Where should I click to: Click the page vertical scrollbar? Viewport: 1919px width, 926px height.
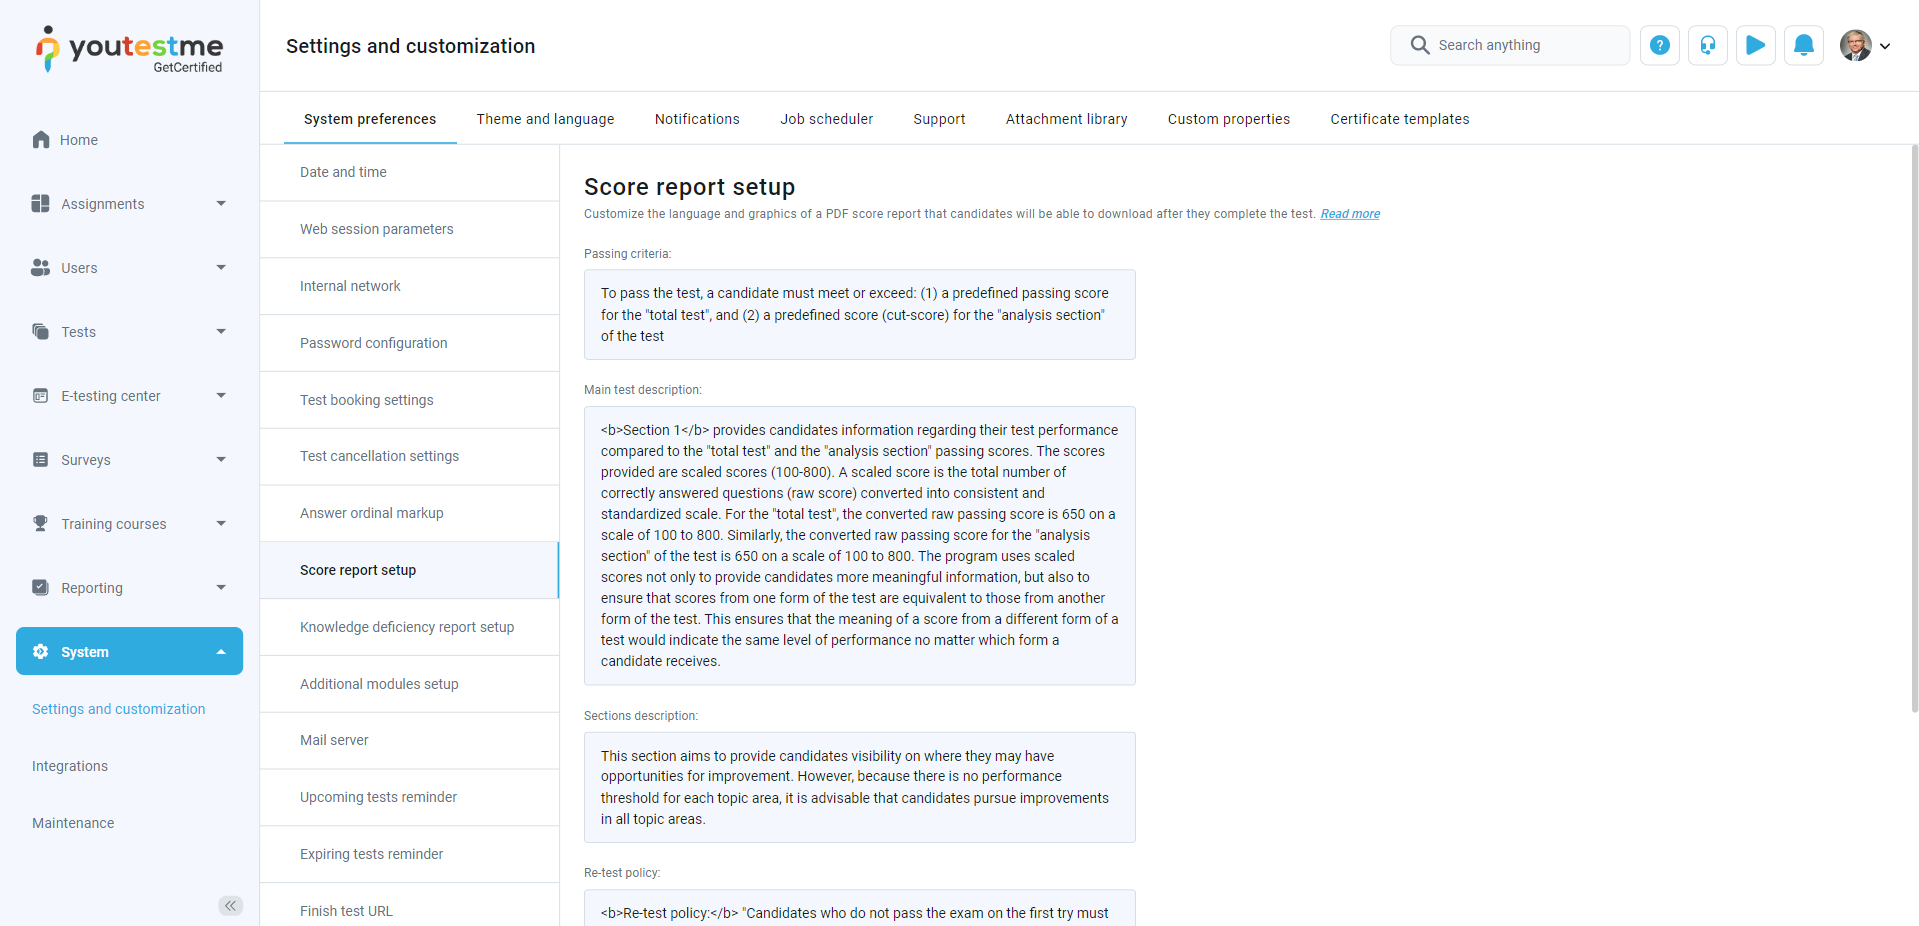1914,430
